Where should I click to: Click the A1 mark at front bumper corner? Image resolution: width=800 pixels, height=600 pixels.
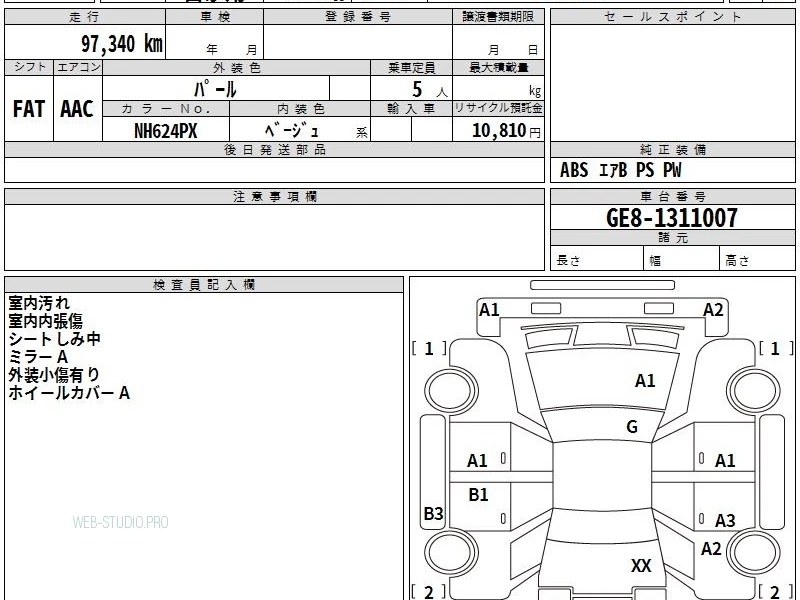[x=489, y=310]
